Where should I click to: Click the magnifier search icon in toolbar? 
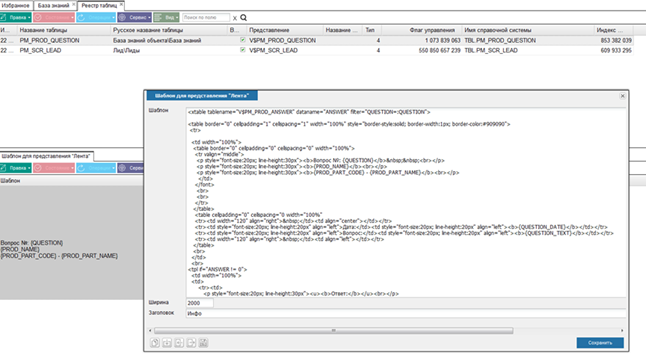point(243,18)
